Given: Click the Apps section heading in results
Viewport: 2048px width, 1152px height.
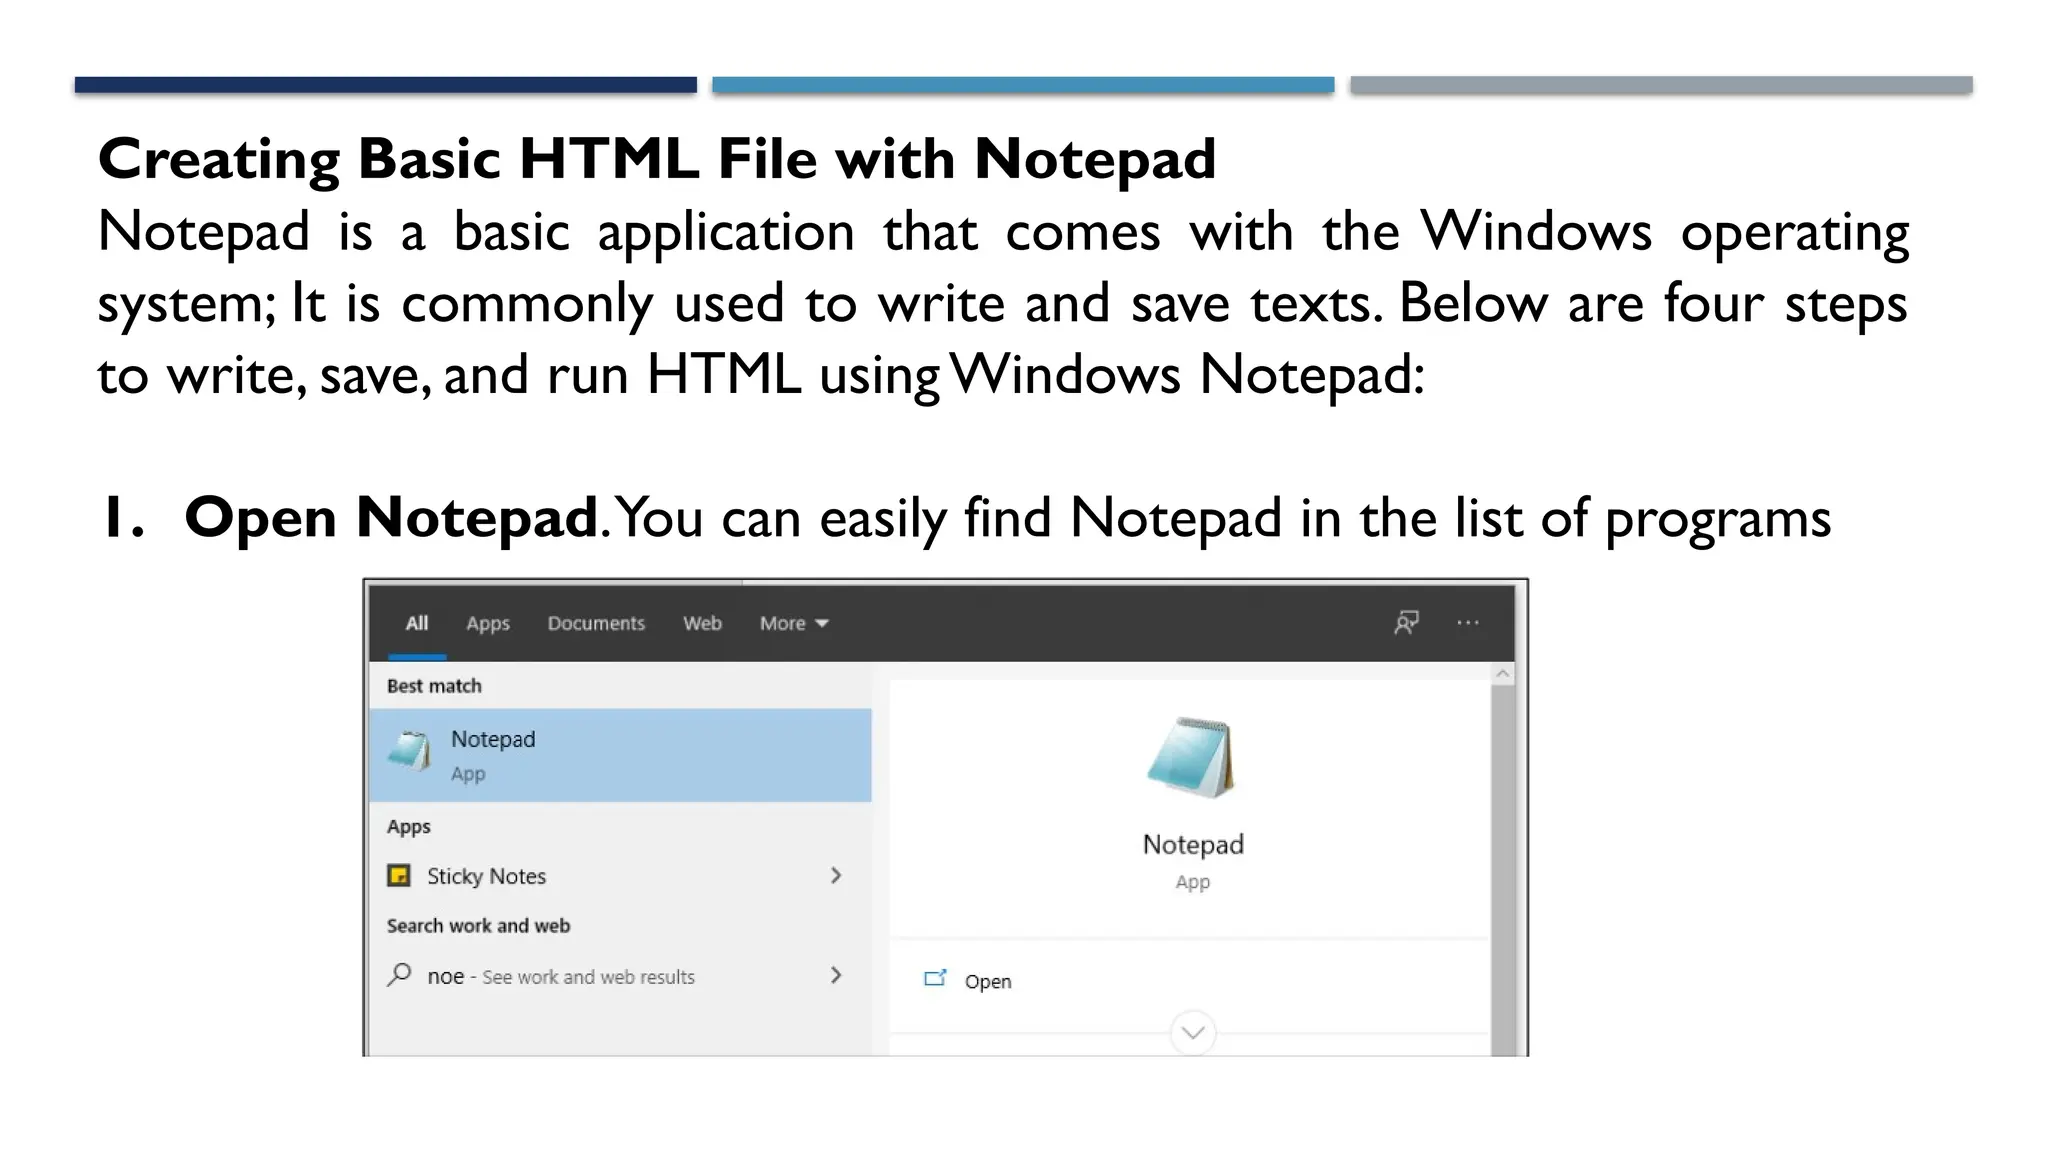Looking at the screenshot, I should [x=408, y=827].
